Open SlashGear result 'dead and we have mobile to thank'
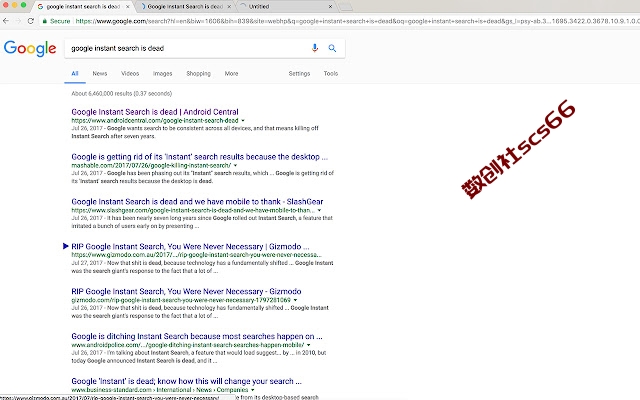Image resolution: width=640 pixels, height=400 pixels. 197,202
